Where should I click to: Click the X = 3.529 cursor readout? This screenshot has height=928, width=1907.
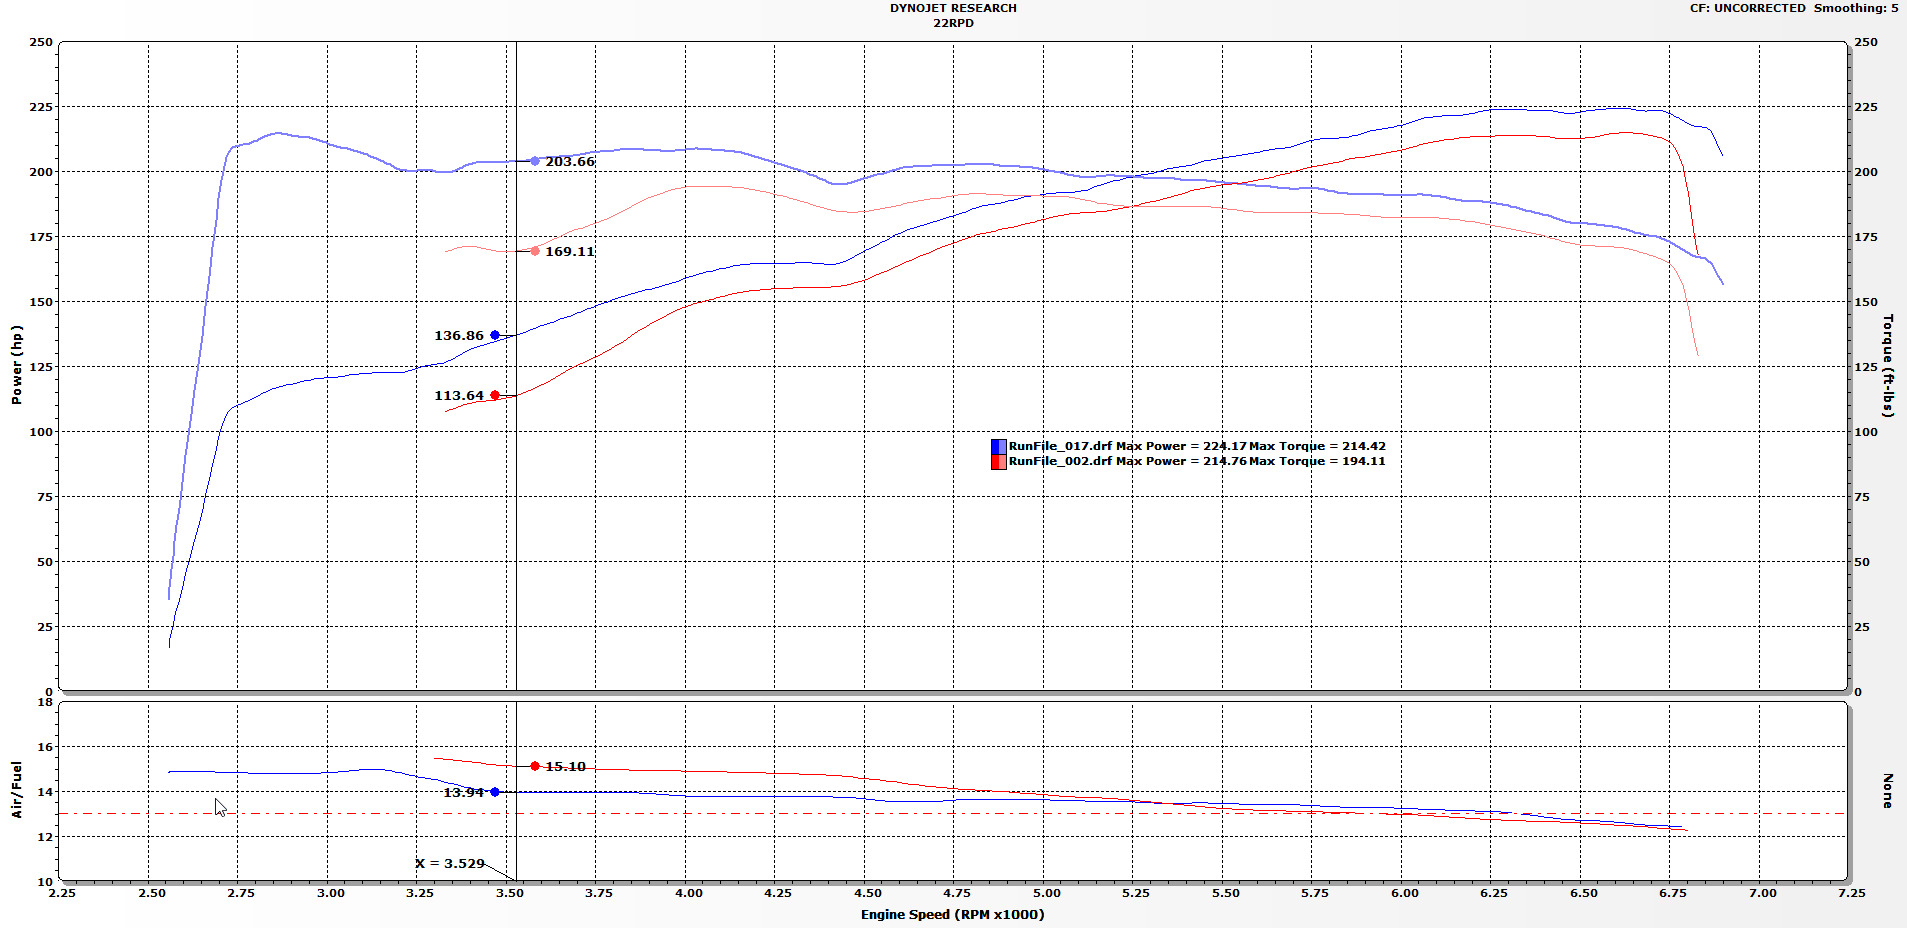[x=450, y=863]
